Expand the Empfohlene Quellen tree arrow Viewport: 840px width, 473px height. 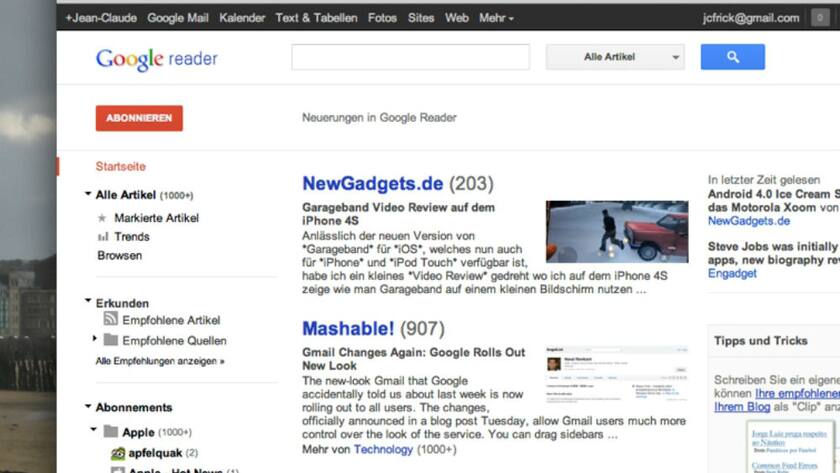point(94,338)
